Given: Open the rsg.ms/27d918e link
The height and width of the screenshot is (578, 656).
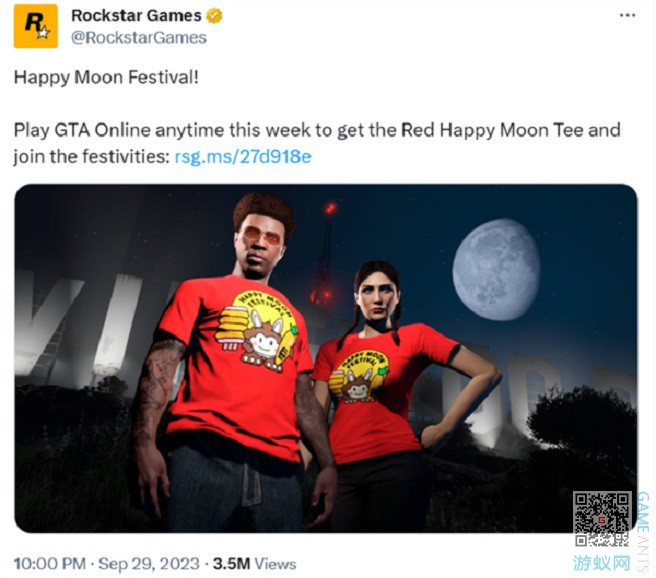Looking at the screenshot, I should [x=243, y=157].
